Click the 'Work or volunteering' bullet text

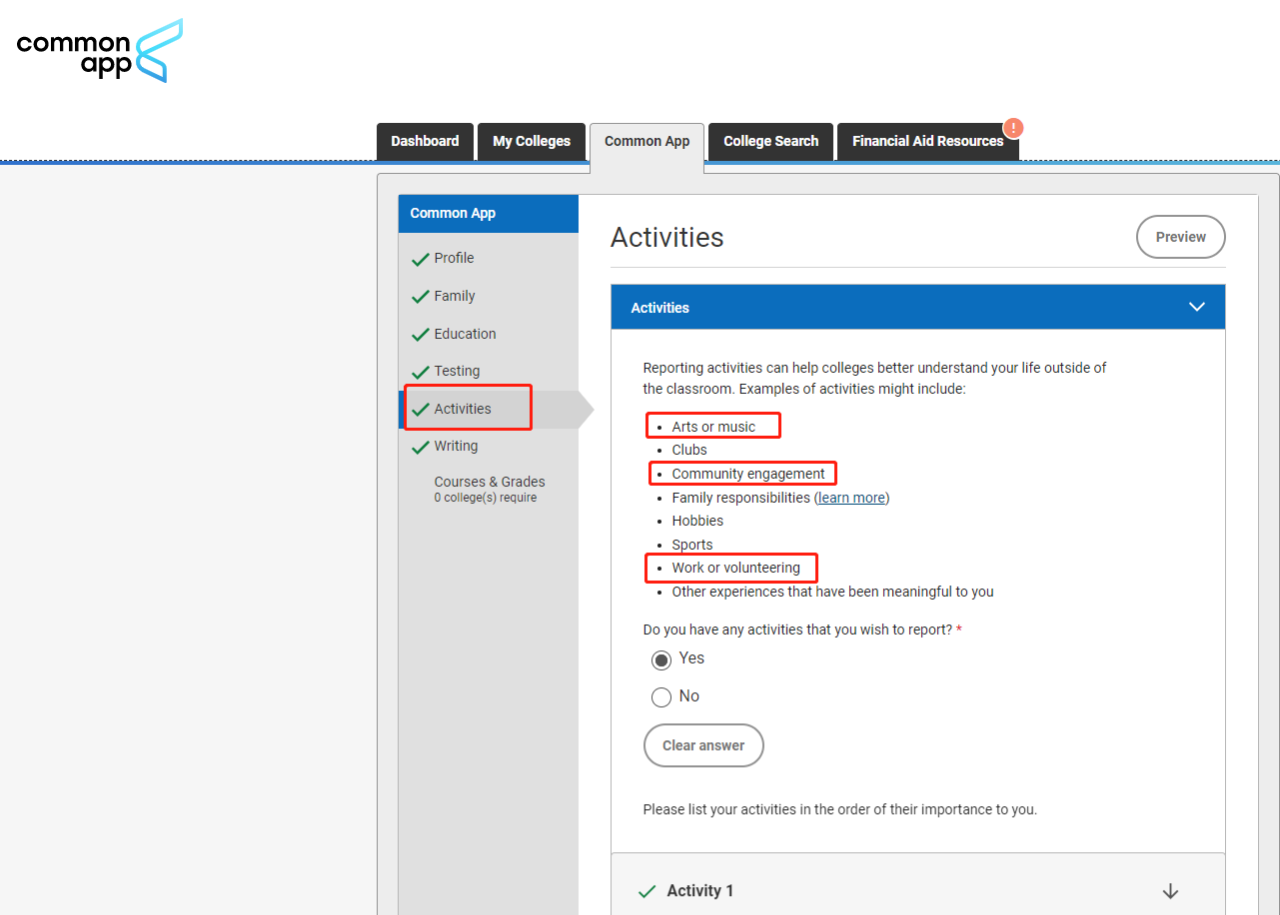tap(736, 568)
